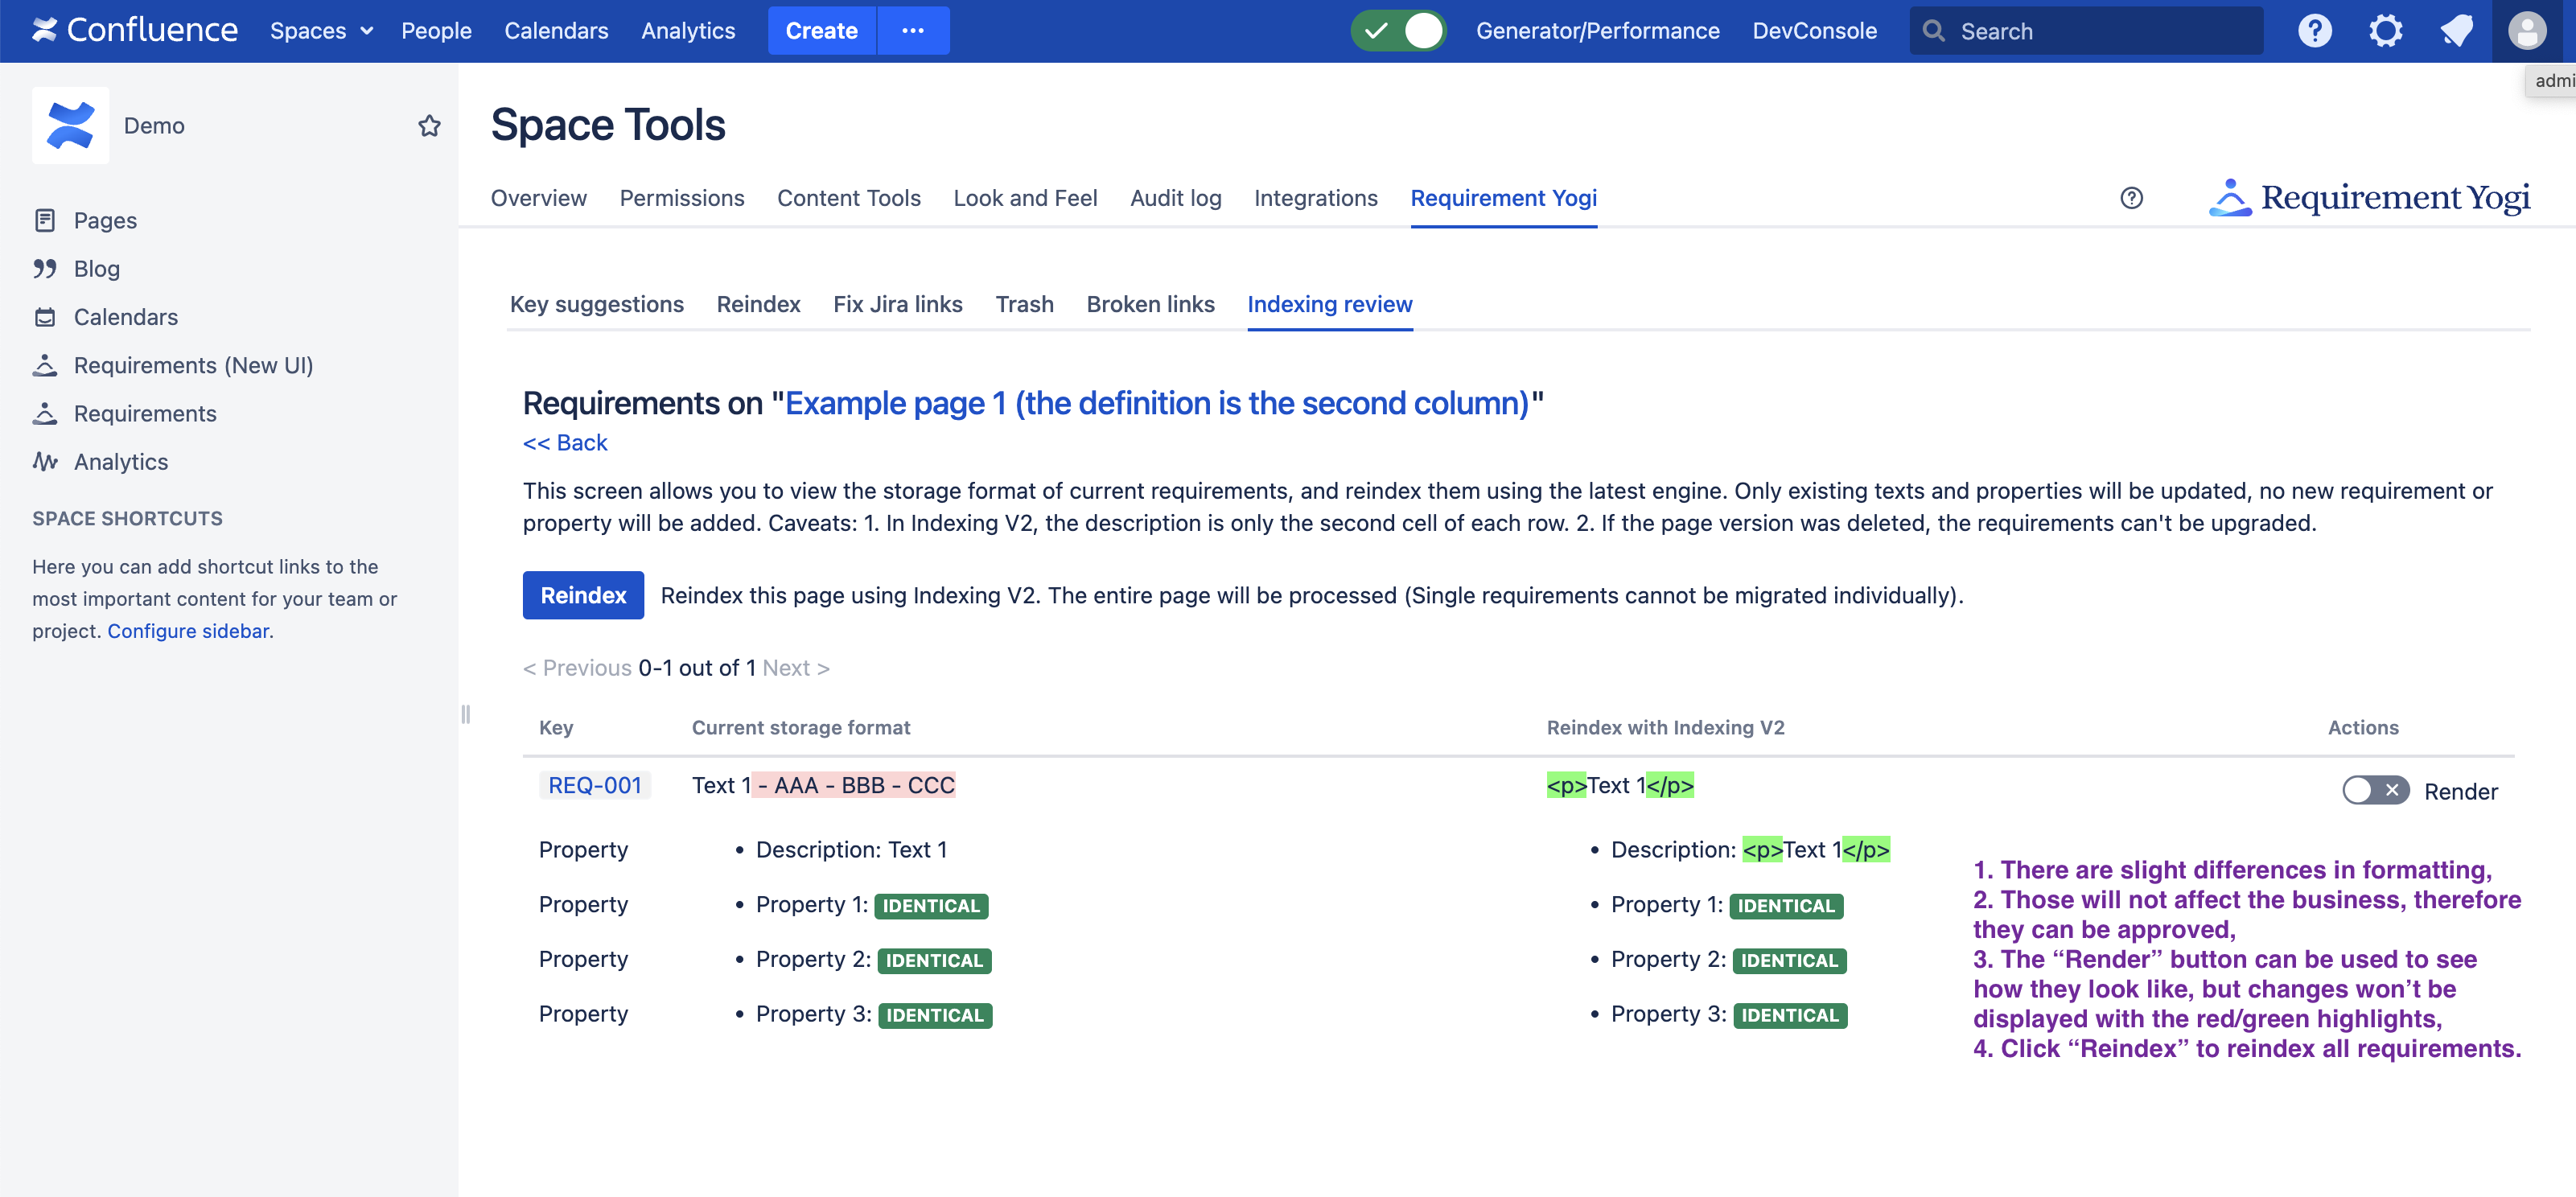The width and height of the screenshot is (2576, 1197).
Task: Open the Content Tools tab
Action: 848,198
